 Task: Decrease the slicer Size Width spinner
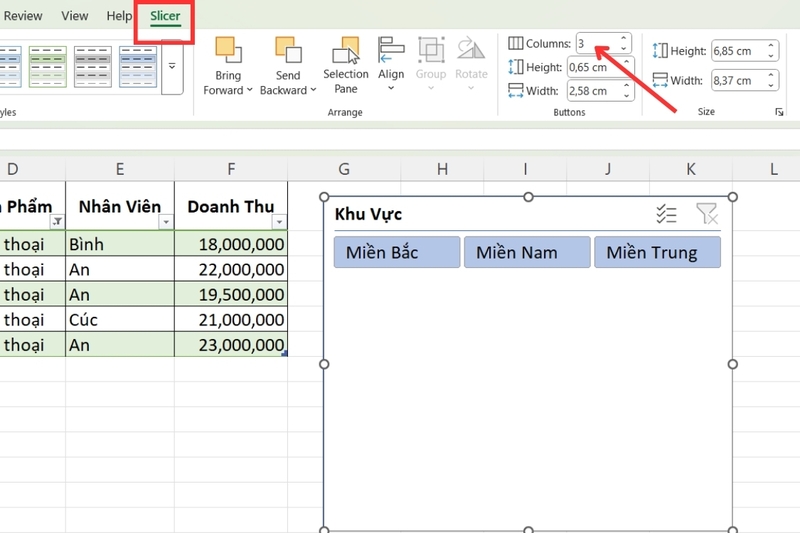(771, 86)
